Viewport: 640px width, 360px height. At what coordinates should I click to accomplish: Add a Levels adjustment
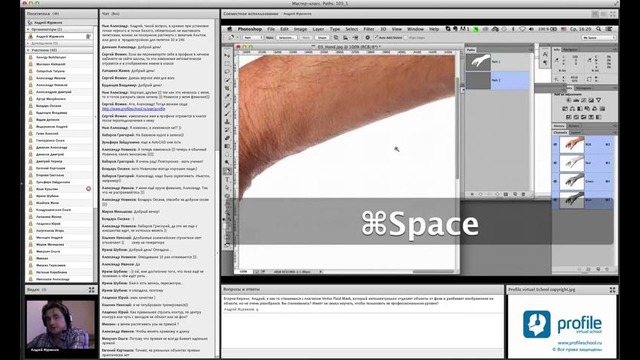tap(576, 100)
